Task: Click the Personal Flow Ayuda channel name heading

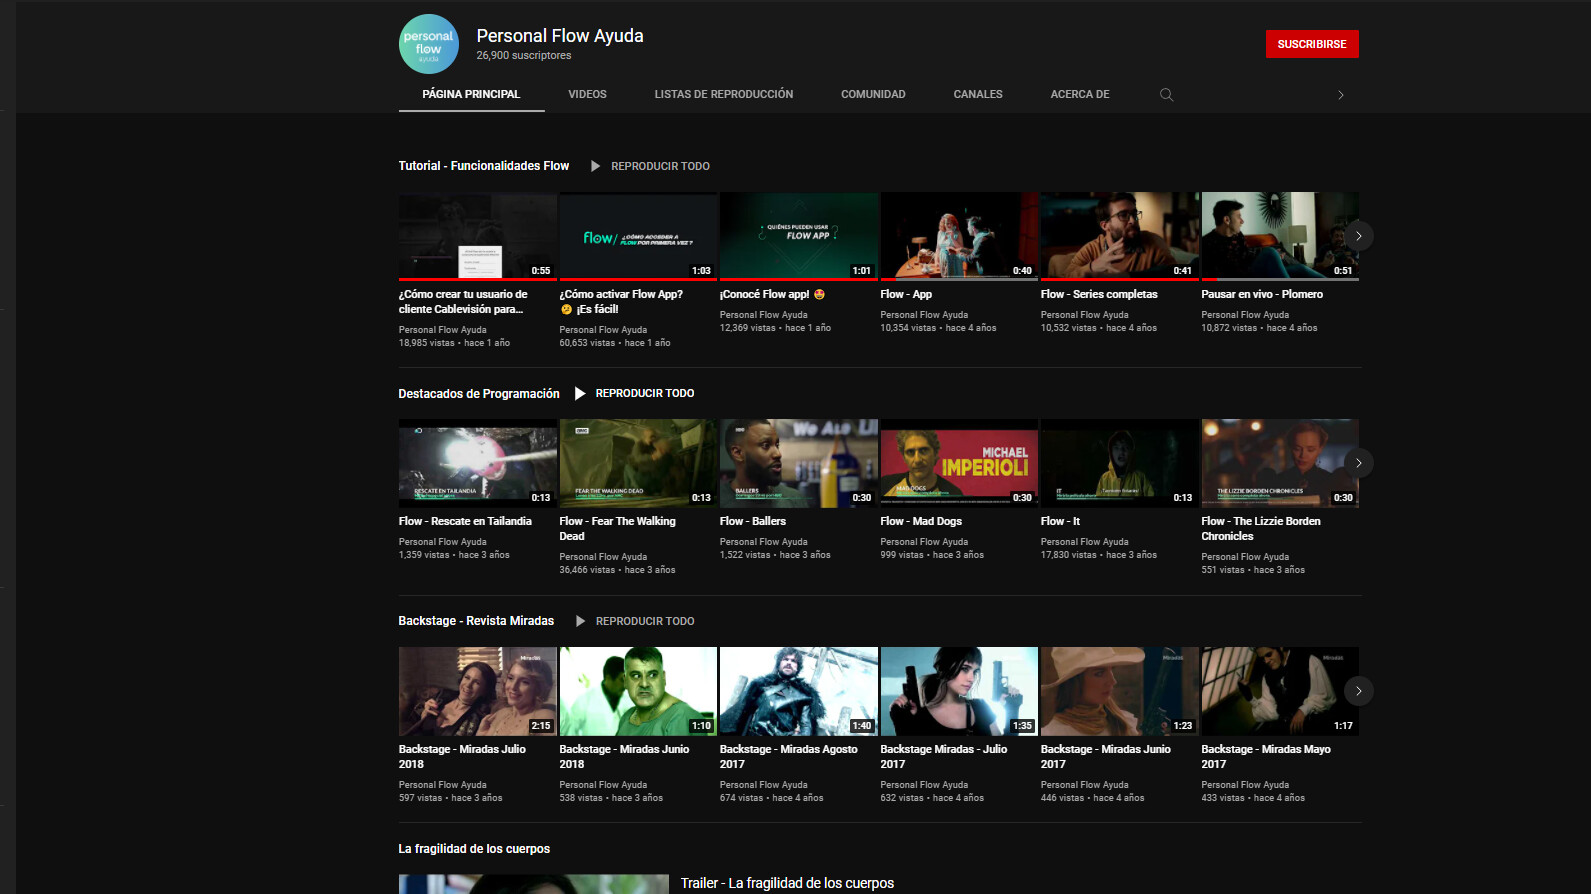Action: click(x=560, y=36)
